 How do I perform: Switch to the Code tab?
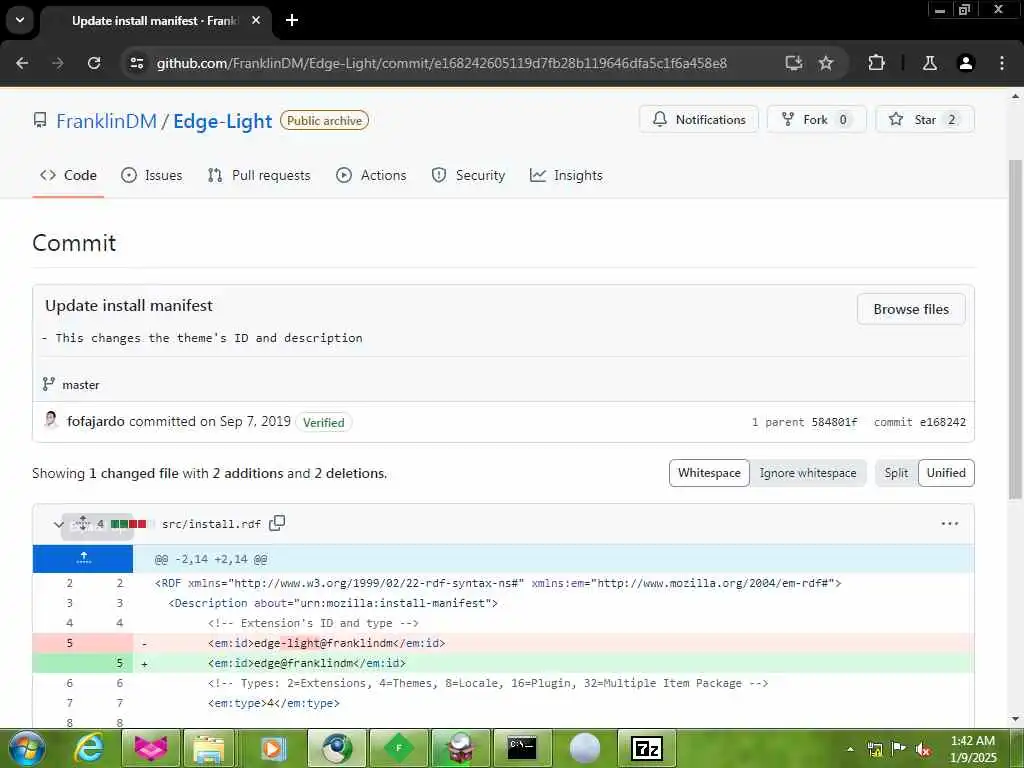click(68, 175)
